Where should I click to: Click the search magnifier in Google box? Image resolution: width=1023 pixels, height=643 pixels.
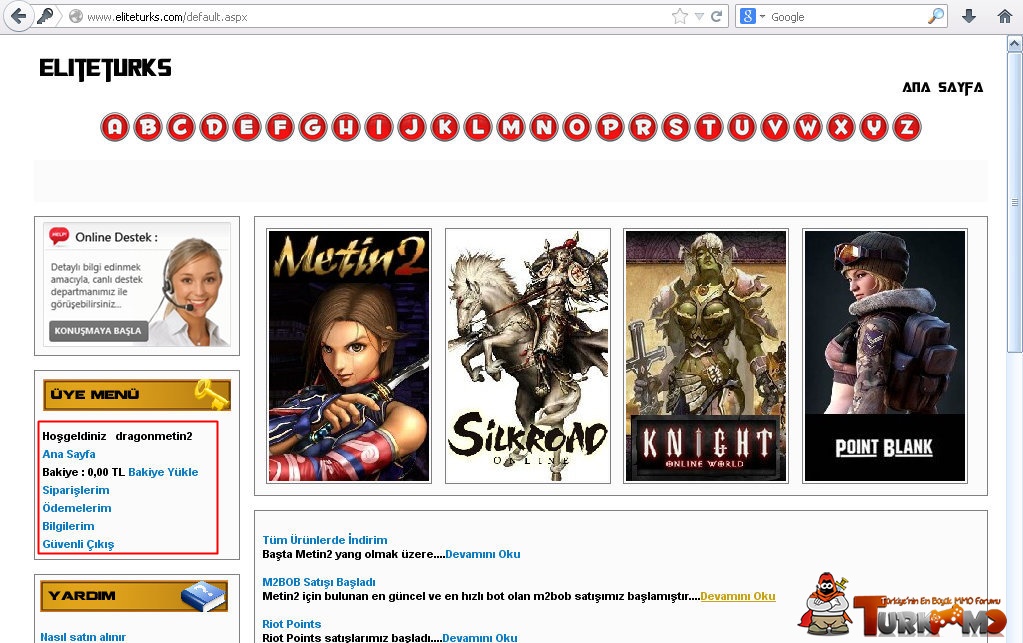(936, 16)
